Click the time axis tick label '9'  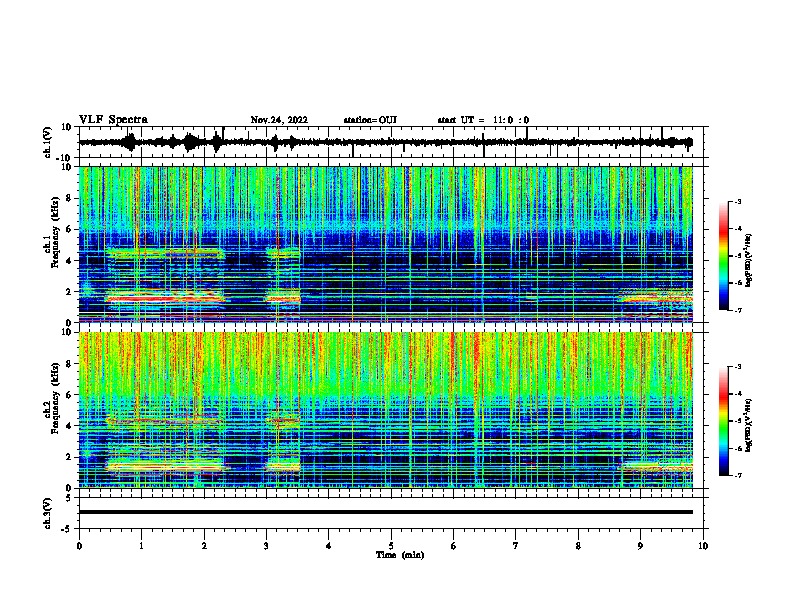(640, 545)
